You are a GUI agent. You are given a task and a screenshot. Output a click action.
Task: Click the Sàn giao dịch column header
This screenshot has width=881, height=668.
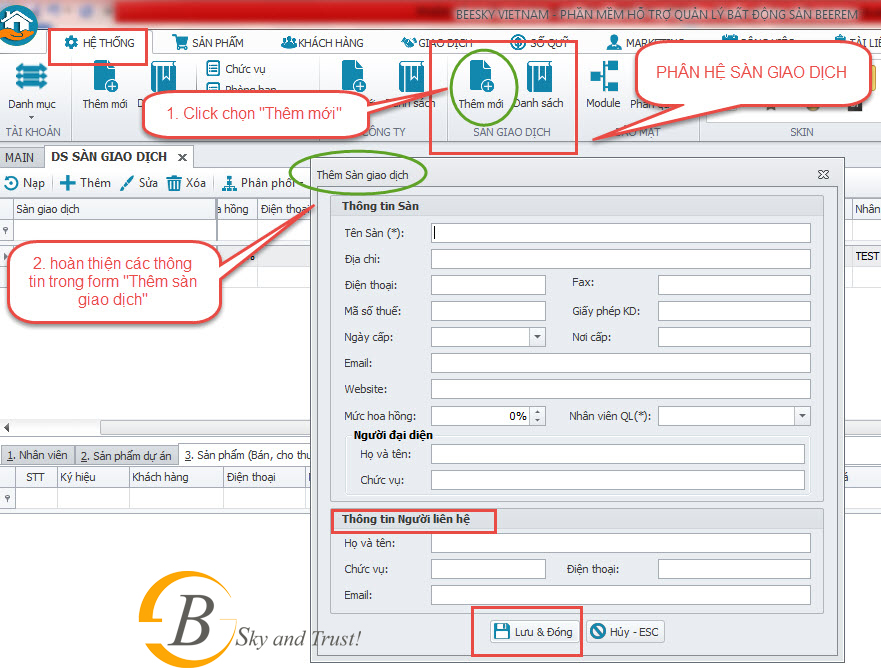tap(115, 209)
